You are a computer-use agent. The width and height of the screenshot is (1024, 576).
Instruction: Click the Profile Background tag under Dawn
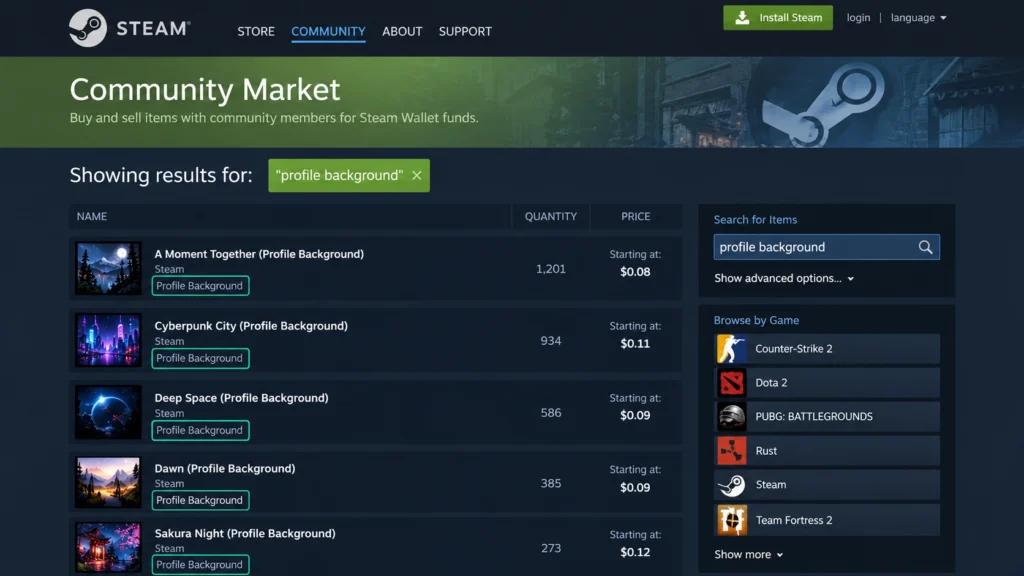click(x=200, y=500)
